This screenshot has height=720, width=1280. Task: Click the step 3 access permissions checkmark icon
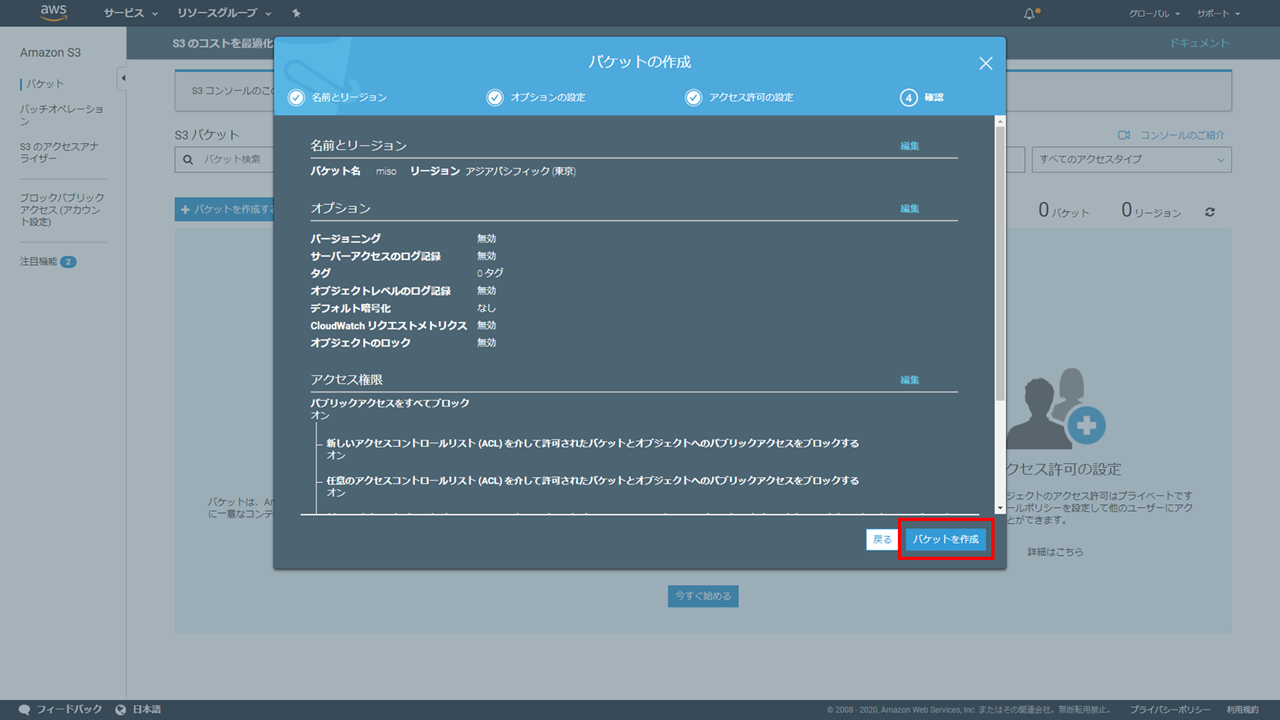tap(693, 98)
